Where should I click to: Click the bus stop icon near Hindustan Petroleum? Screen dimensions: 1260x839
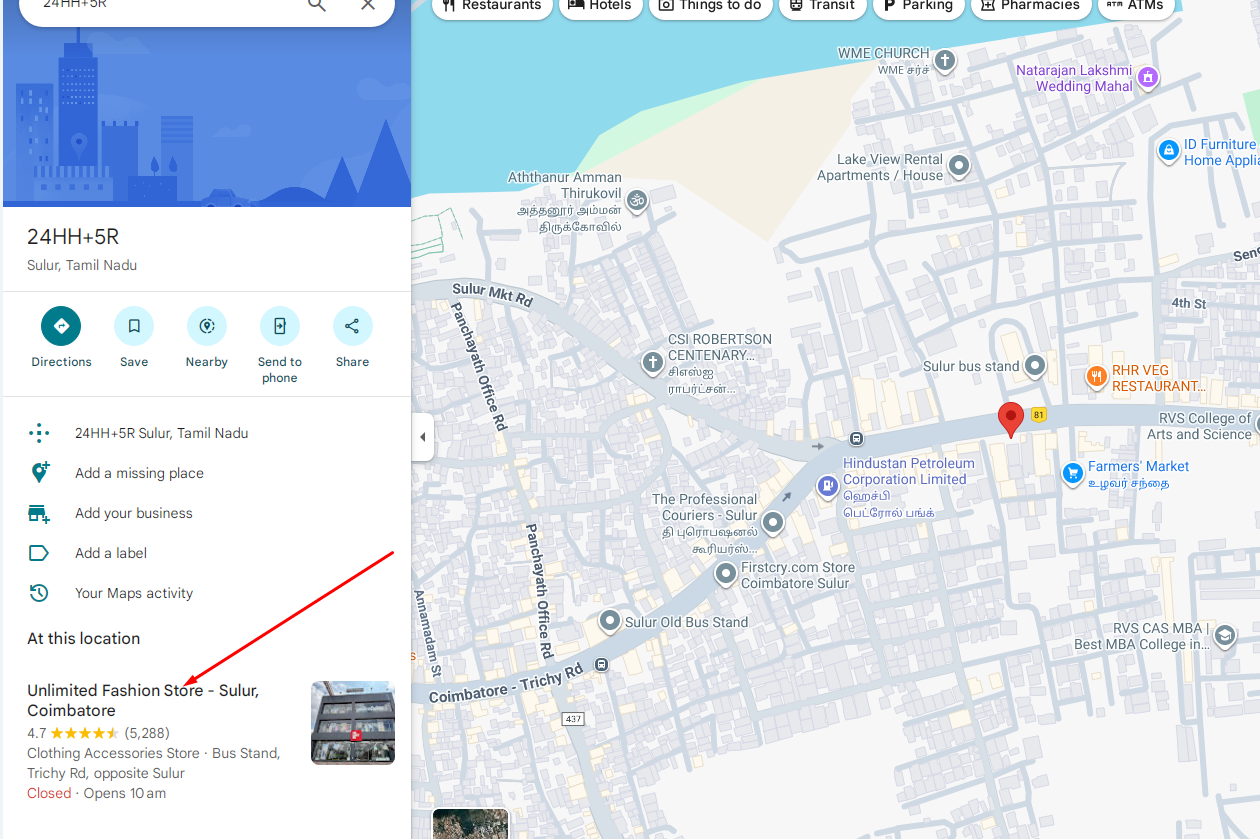tap(856, 439)
